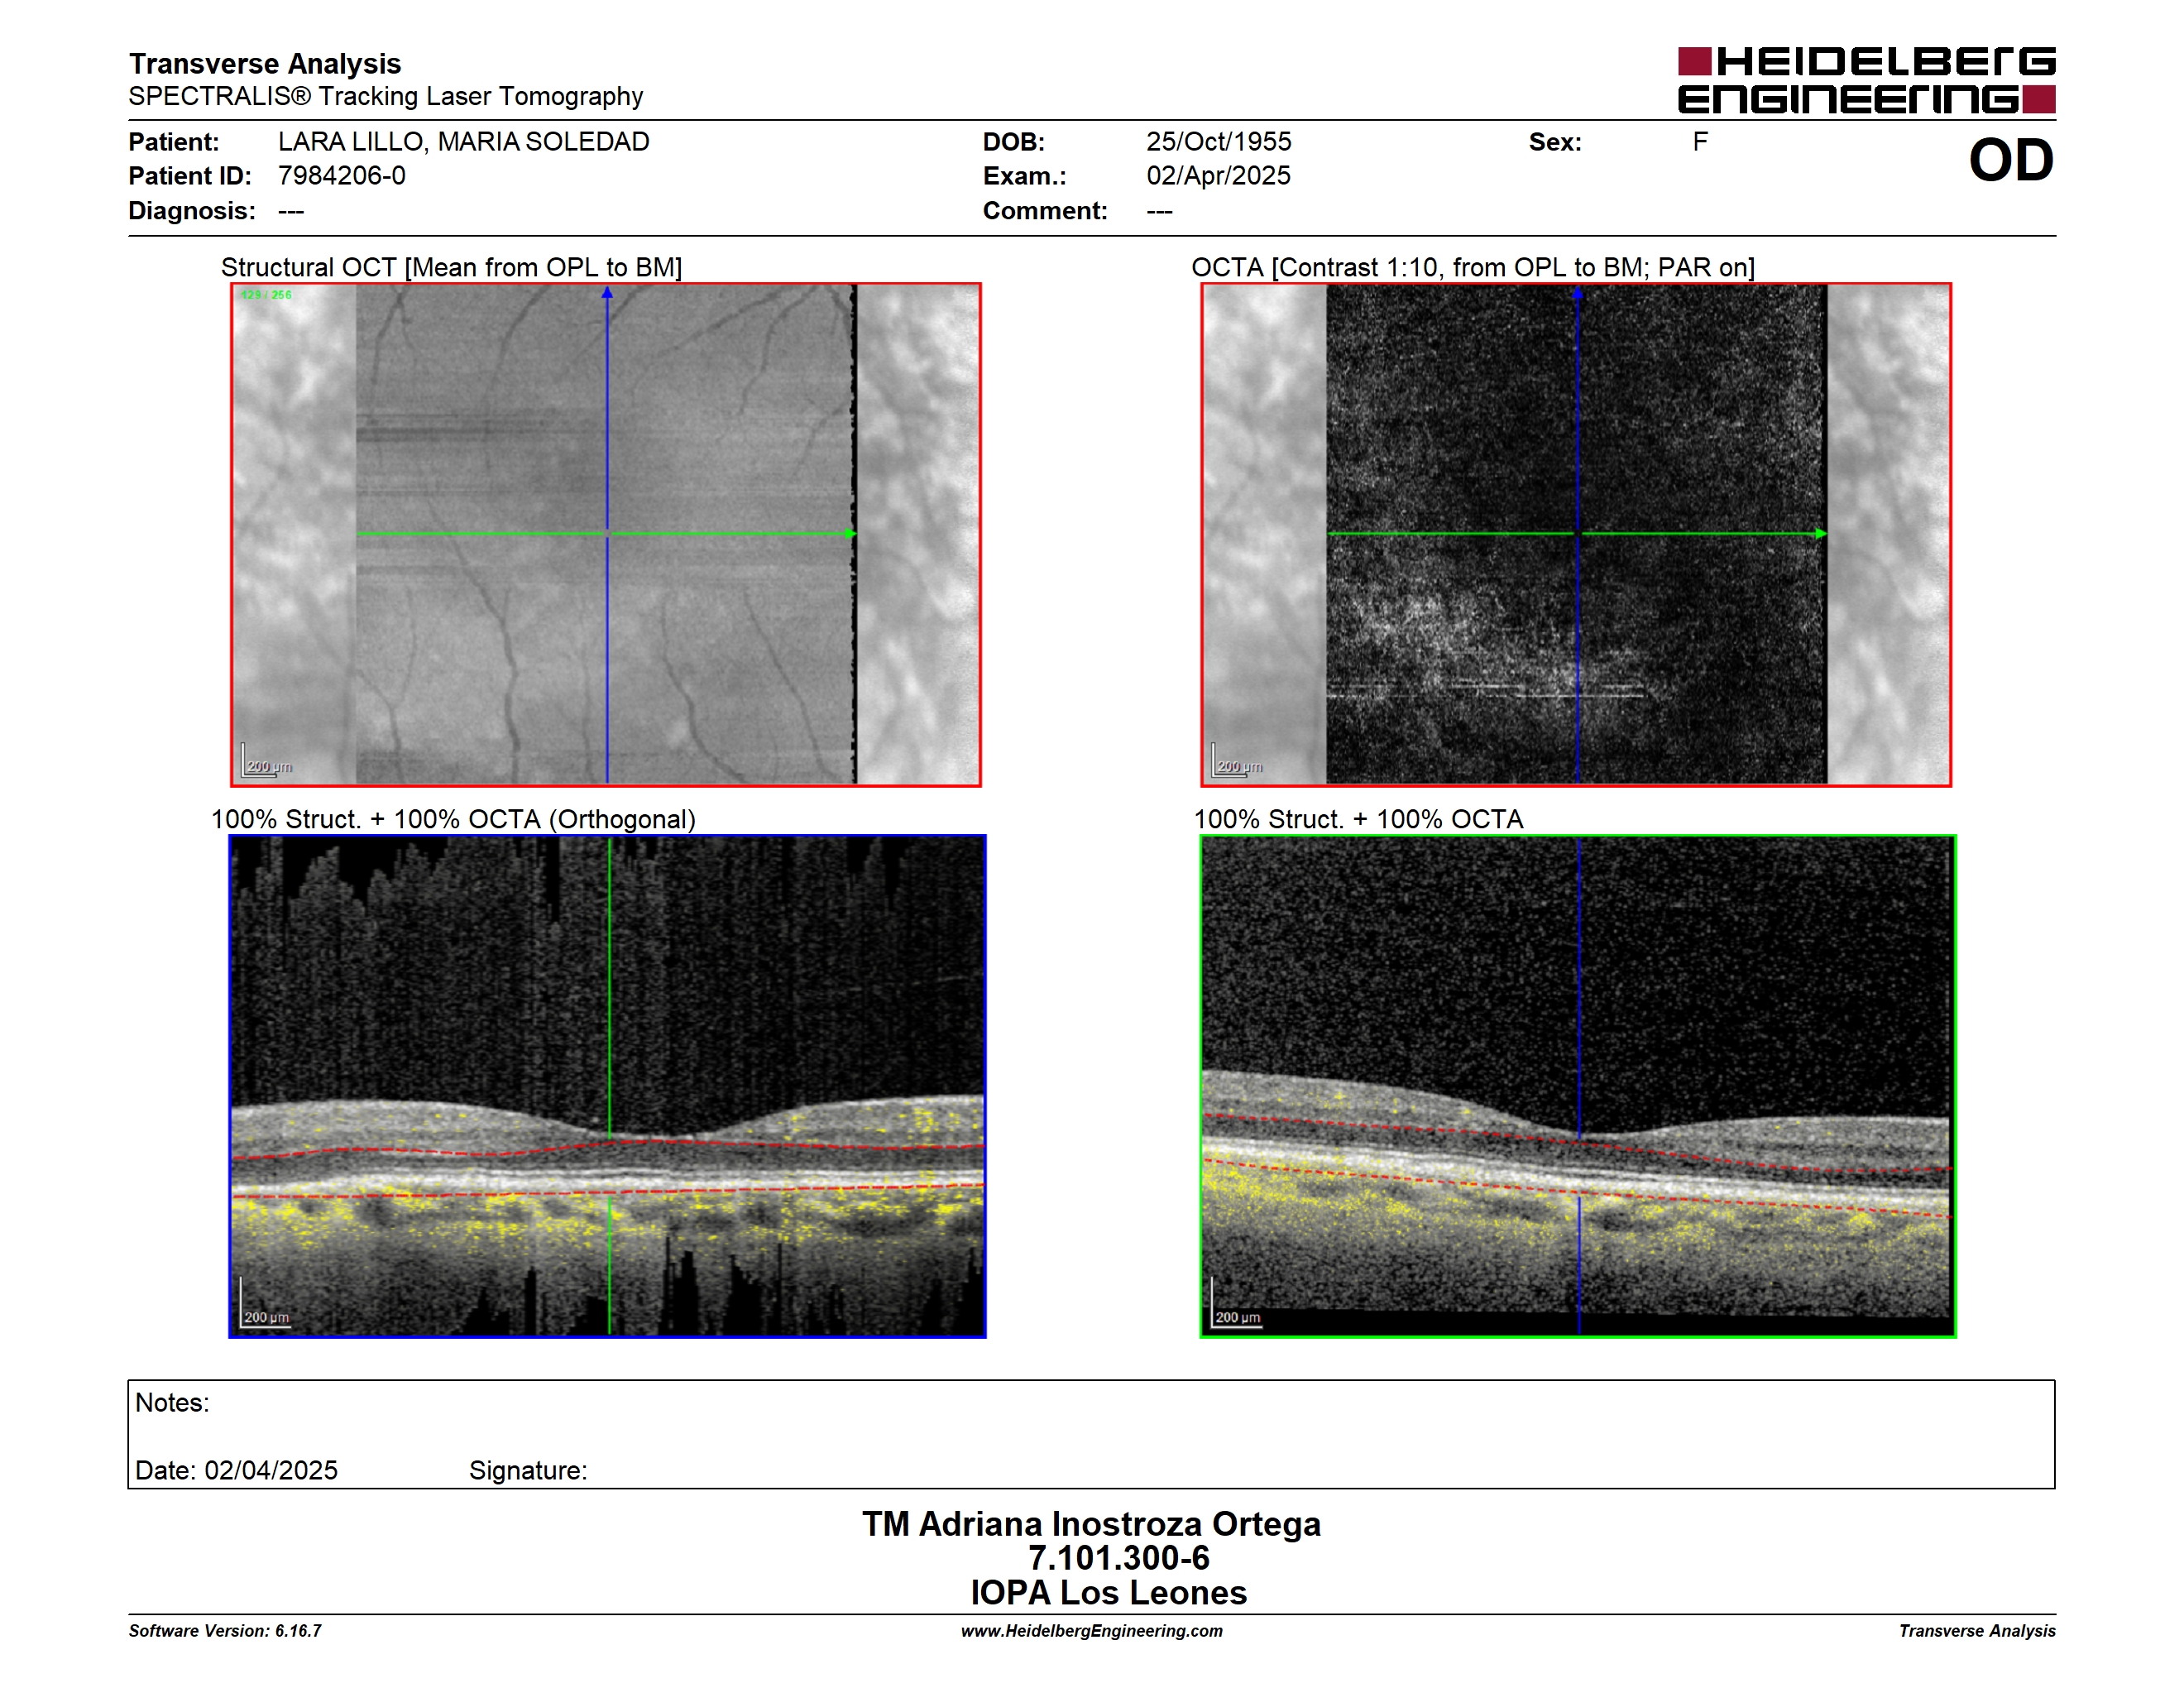This screenshot has height=1688, width=2184.
Task: Open www.HeidelbergEngineering.com footer link
Action: tap(1091, 1630)
